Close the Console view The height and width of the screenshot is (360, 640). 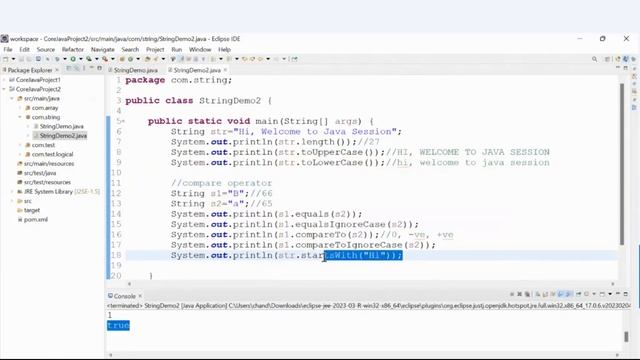(x=140, y=296)
